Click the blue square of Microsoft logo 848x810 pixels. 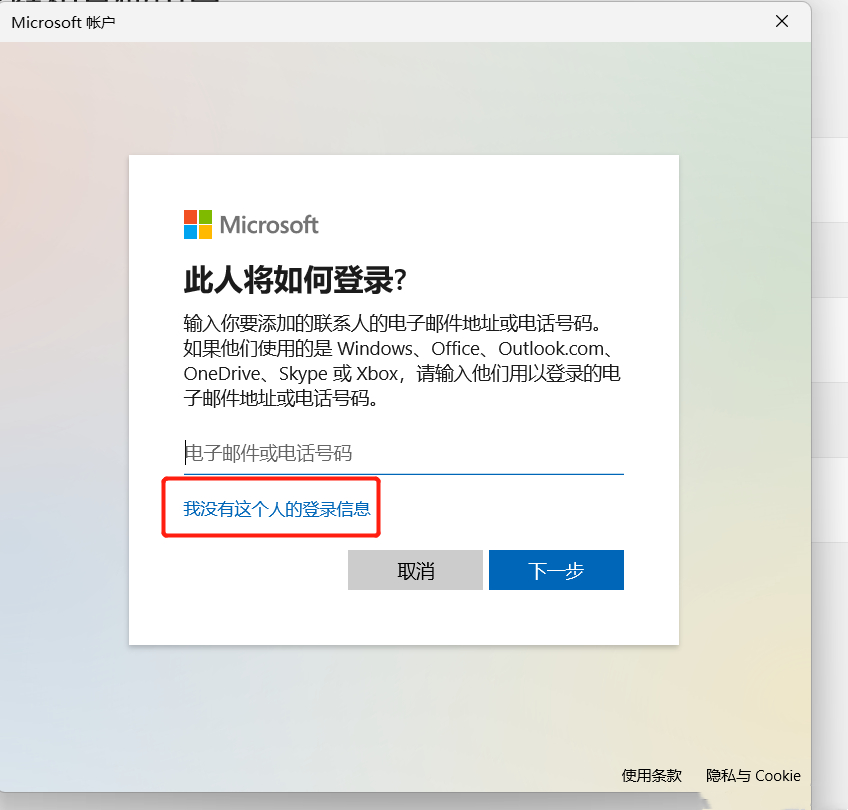[190, 232]
